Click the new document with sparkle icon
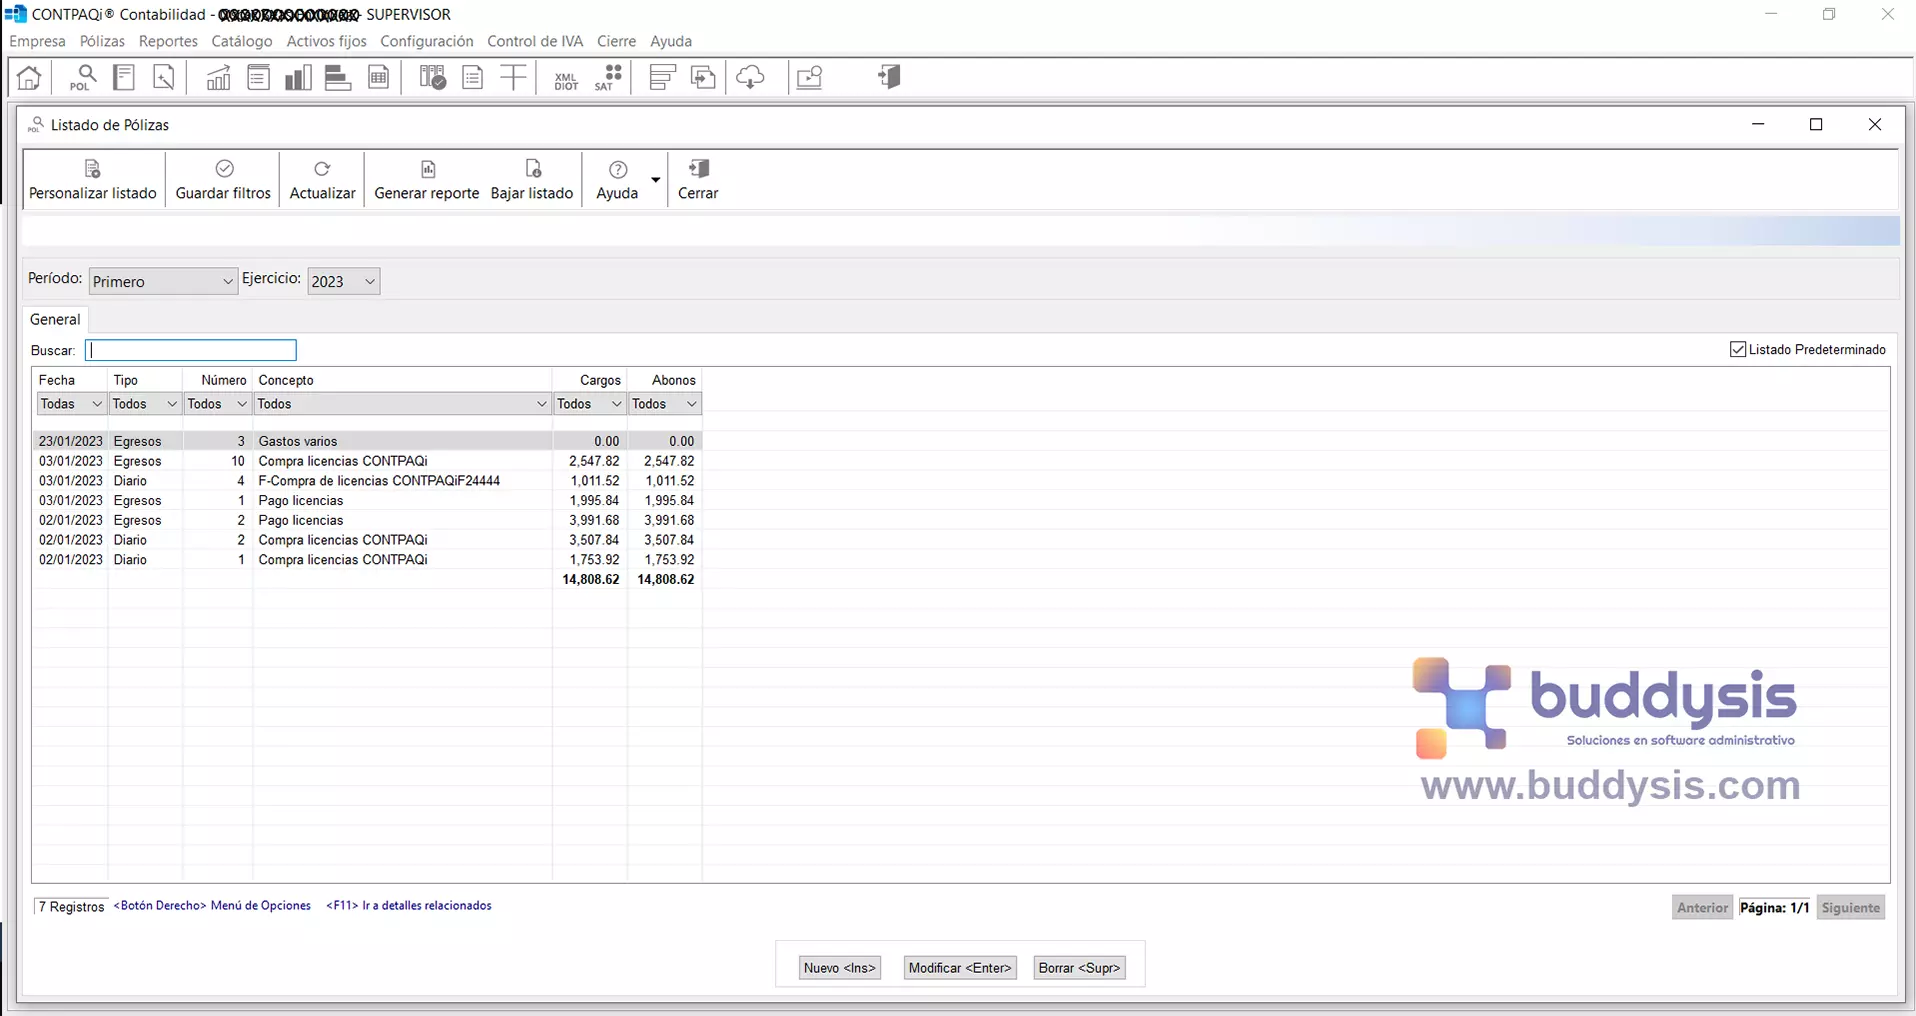This screenshot has width=1916, height=1016. [163, 77]
